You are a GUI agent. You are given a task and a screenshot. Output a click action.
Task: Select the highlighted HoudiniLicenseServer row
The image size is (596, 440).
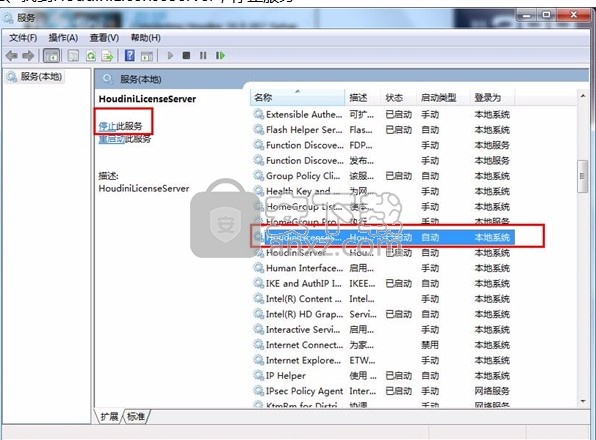(x=382, y=237)
